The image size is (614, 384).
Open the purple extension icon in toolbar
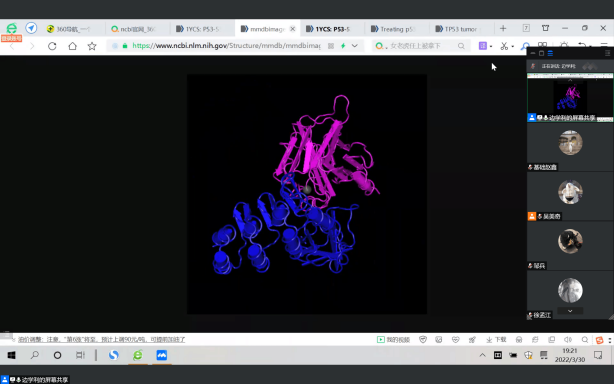click(482, 46)
